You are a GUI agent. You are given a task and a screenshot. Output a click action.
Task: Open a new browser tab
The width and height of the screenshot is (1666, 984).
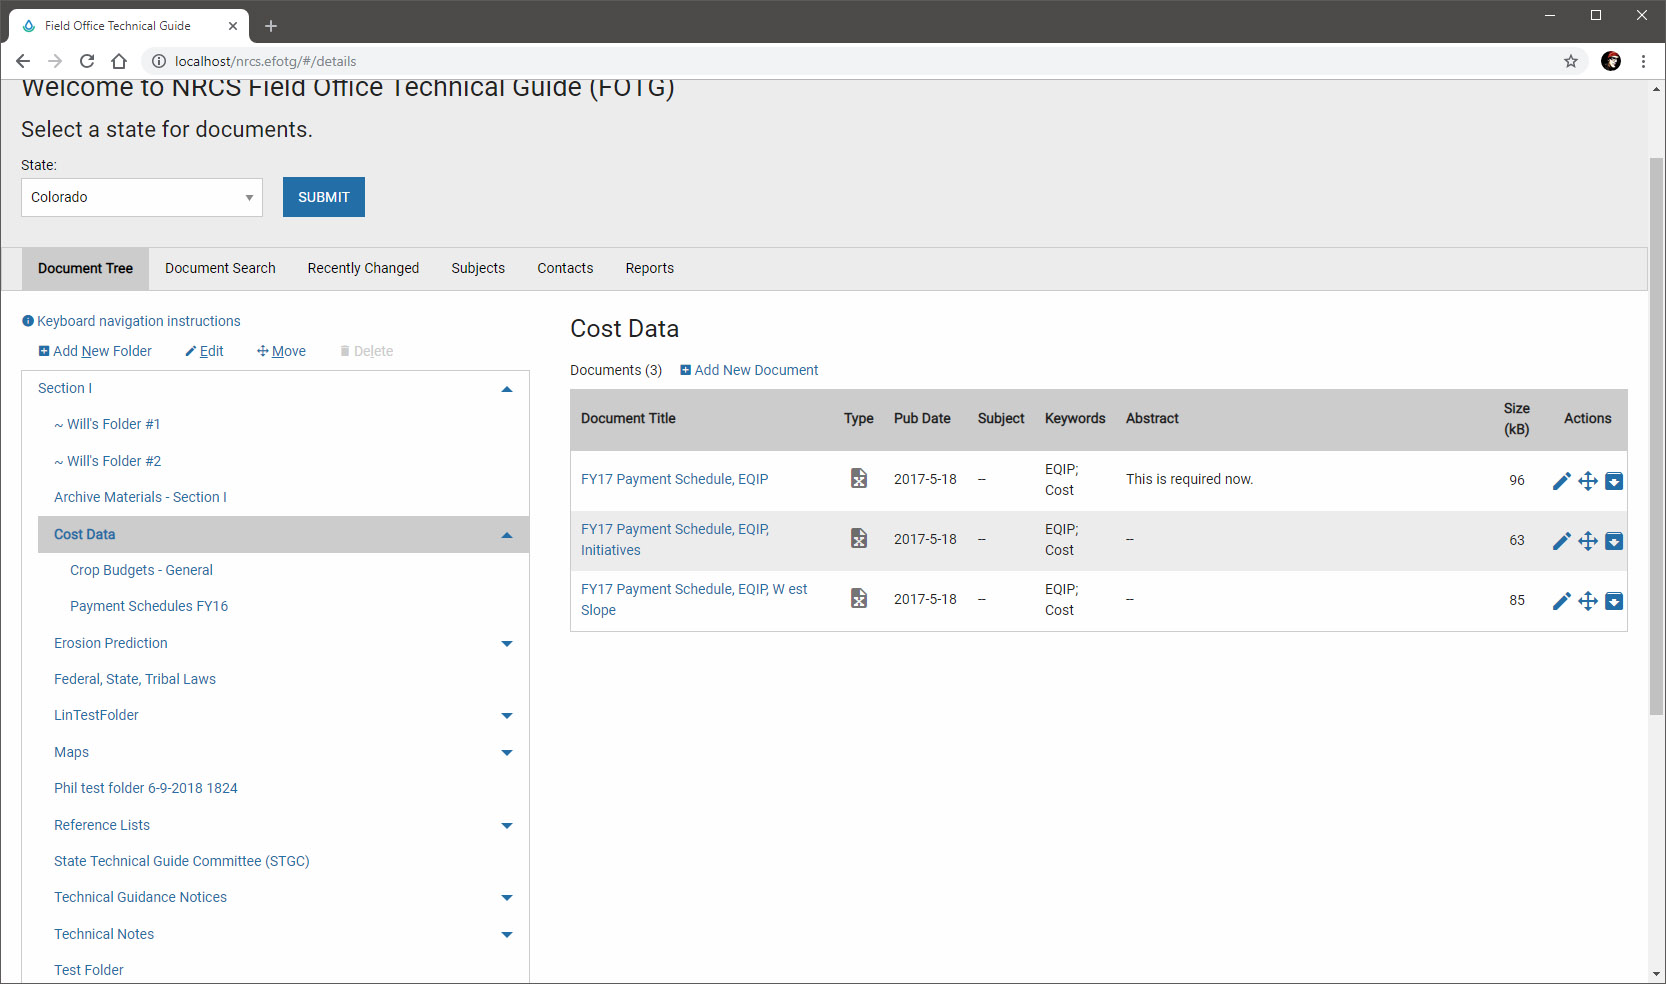pyautogui.click(x=271, y=26)
